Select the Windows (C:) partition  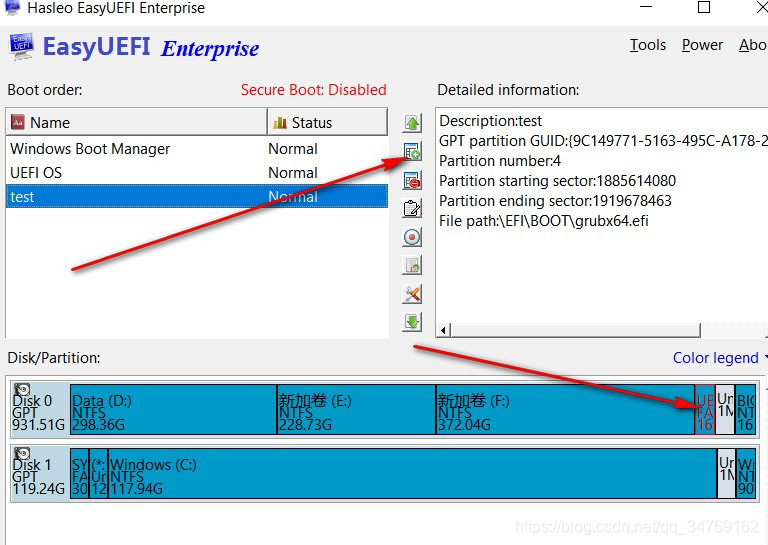pyautogui.click(x=412, y=474)
